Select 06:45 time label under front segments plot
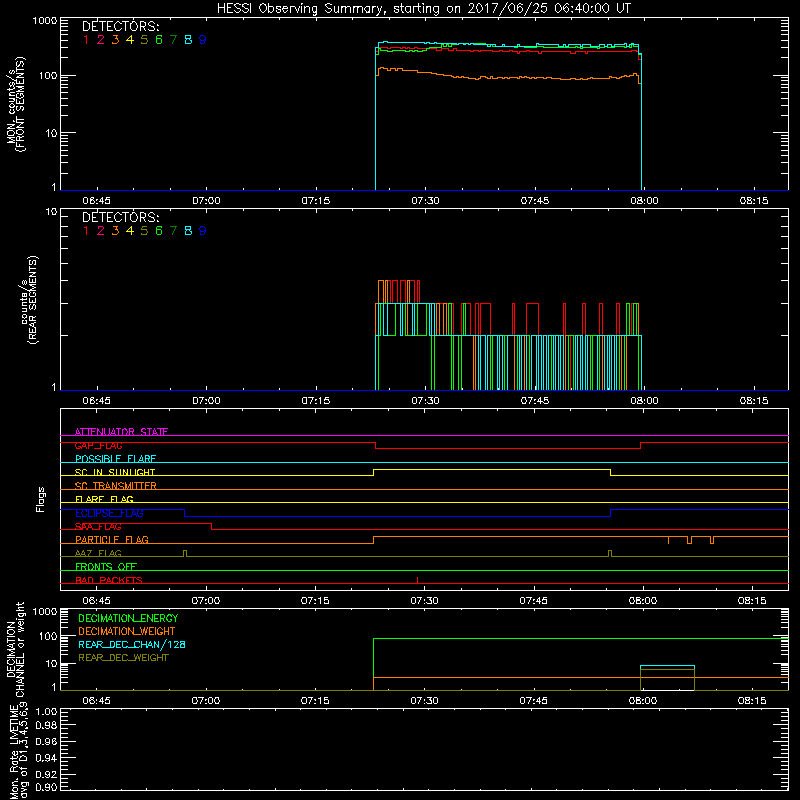Viewport: 800px width, 800px height. 96,201
